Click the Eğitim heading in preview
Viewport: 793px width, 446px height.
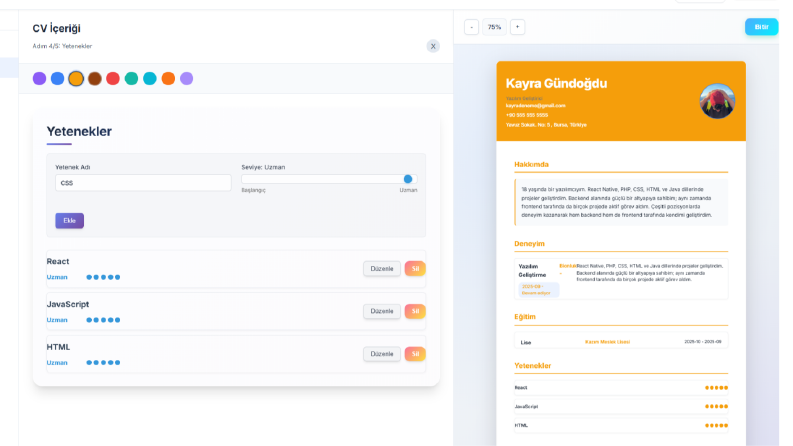tap(525, 317)
